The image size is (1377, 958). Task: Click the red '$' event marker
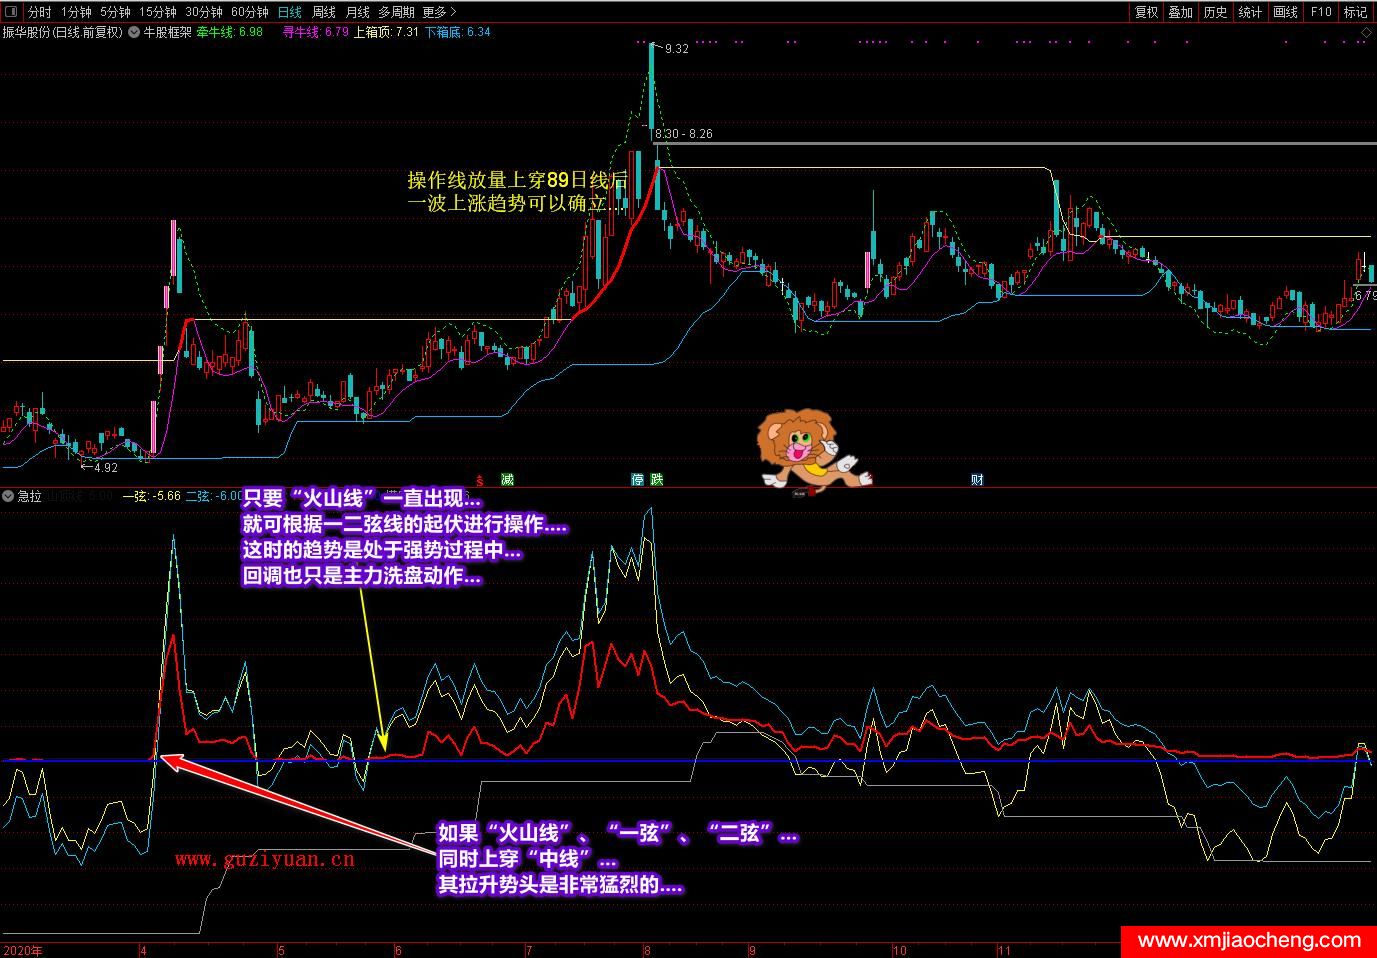(x=480, y=480)
